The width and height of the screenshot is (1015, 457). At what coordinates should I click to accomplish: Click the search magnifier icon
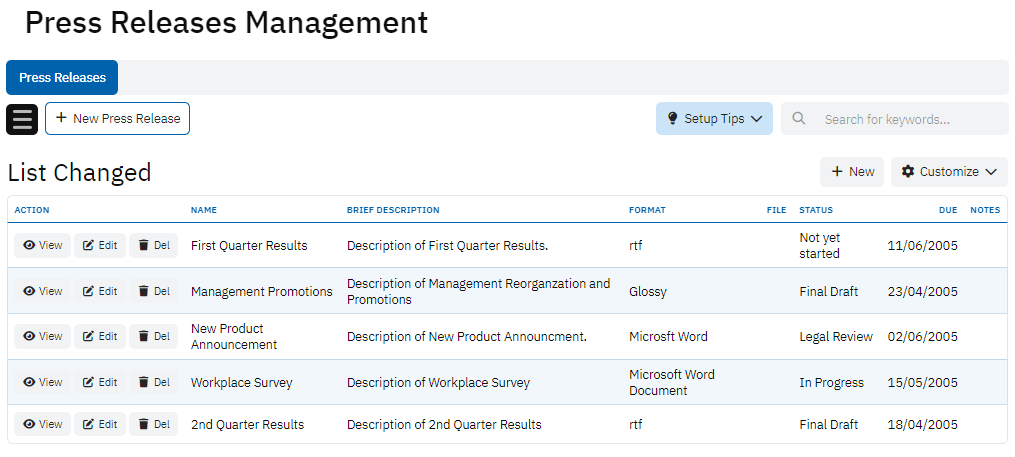coord(799,119)
